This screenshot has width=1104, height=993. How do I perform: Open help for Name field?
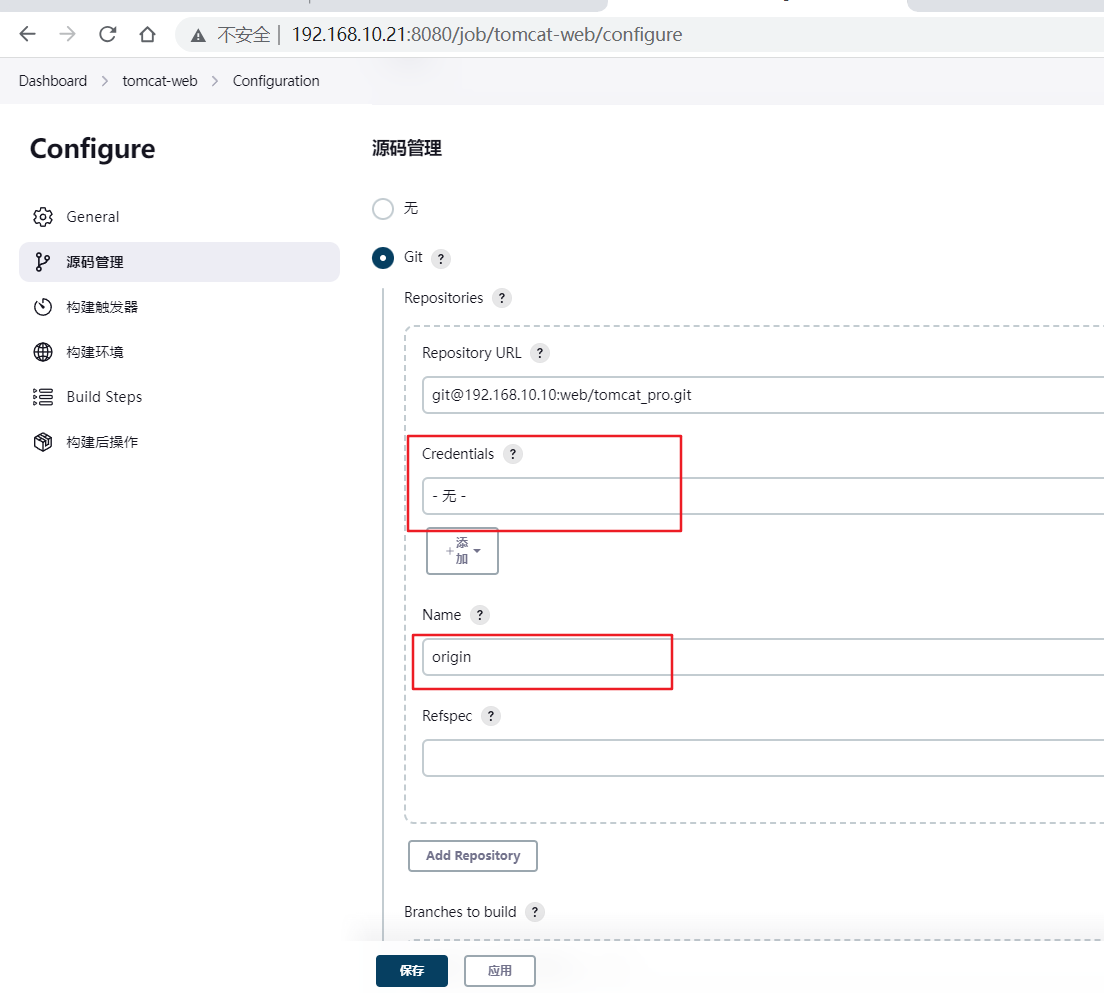pos(480,616)
